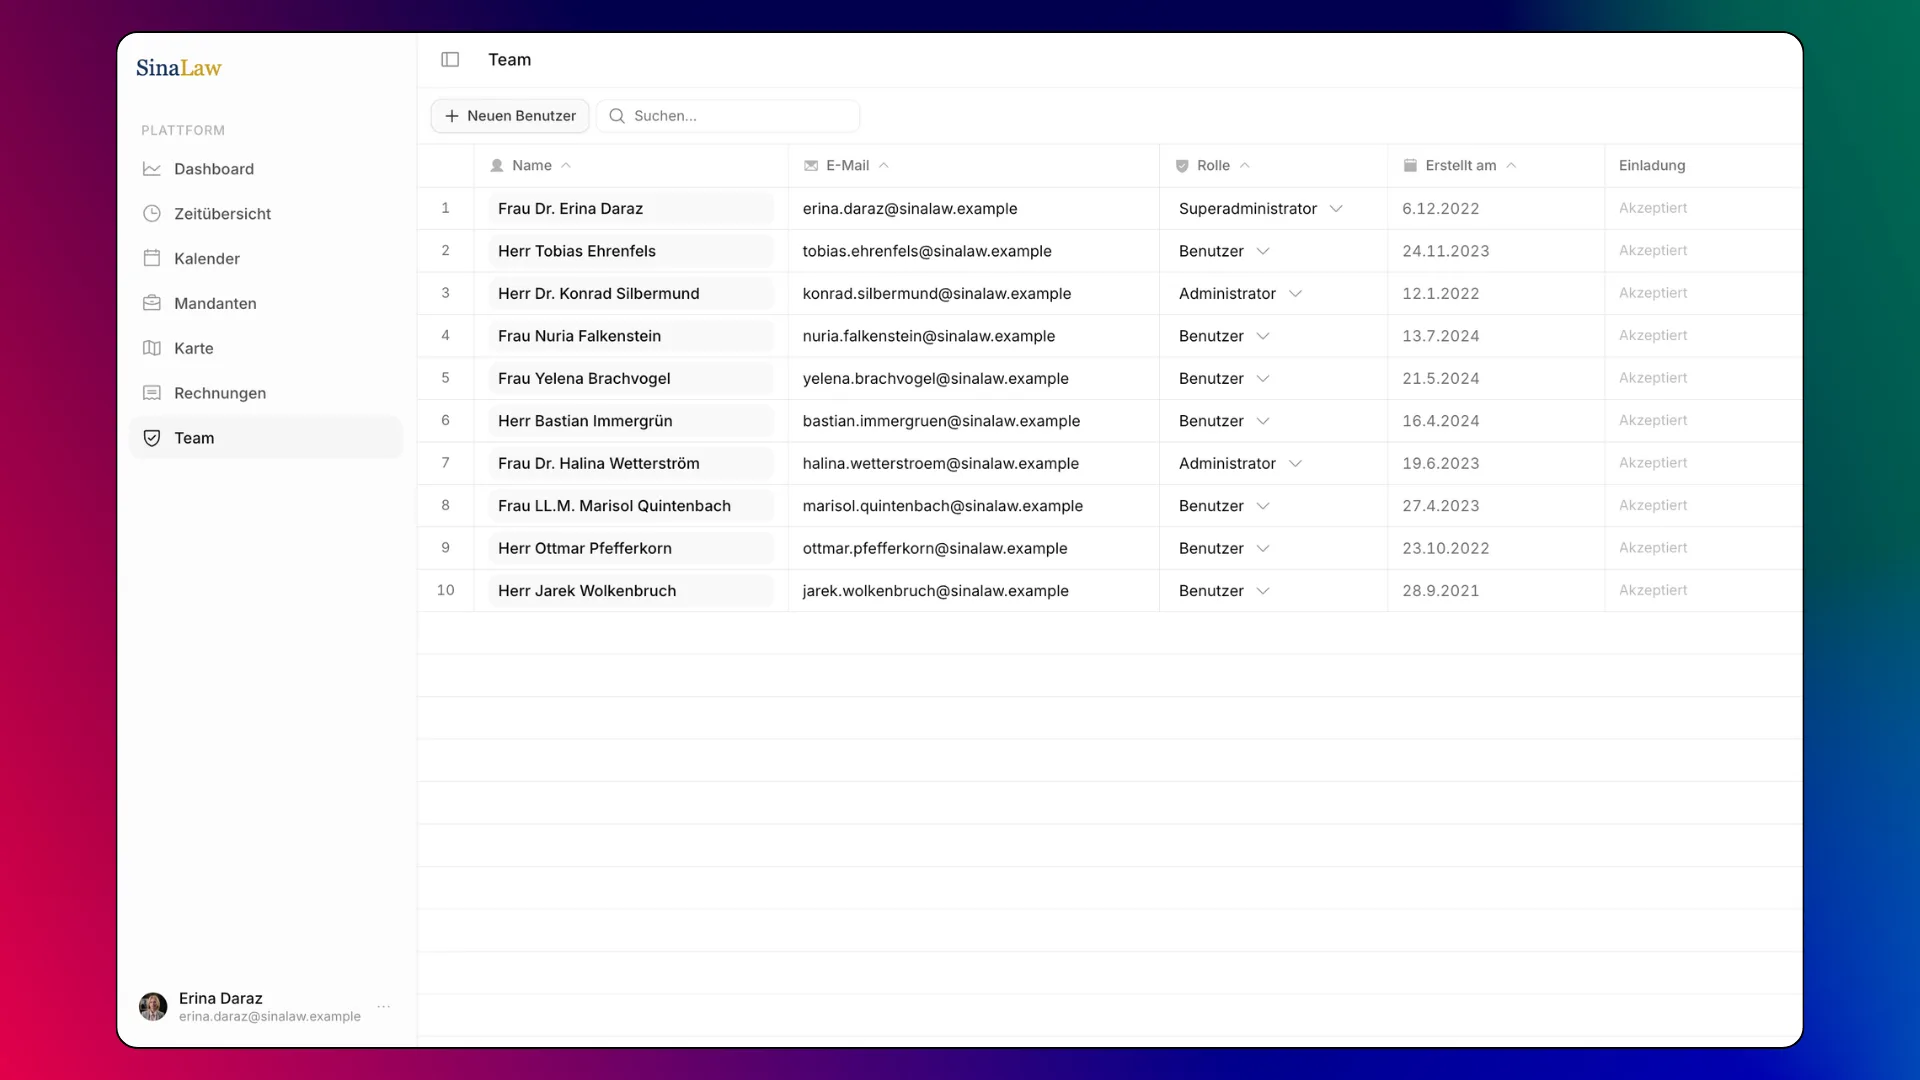1920x1080 pixels.
Task: Select the name Frau Nuria Falkenstein
Action: coord(580,336)
